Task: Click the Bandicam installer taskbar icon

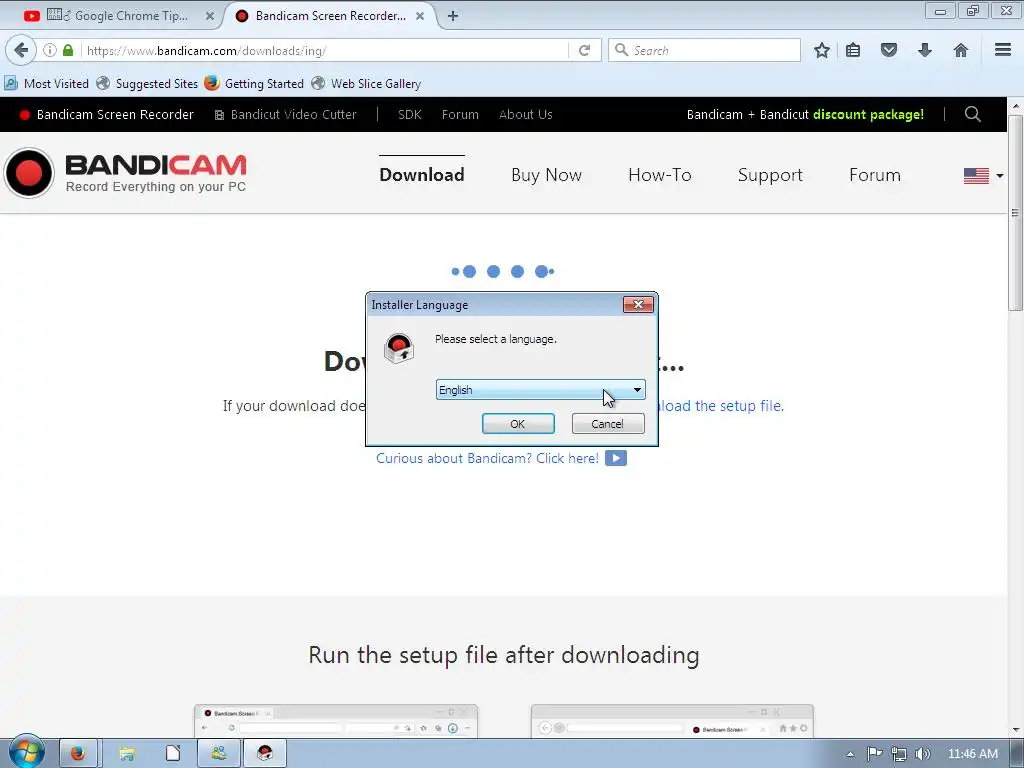Action: 264,753
